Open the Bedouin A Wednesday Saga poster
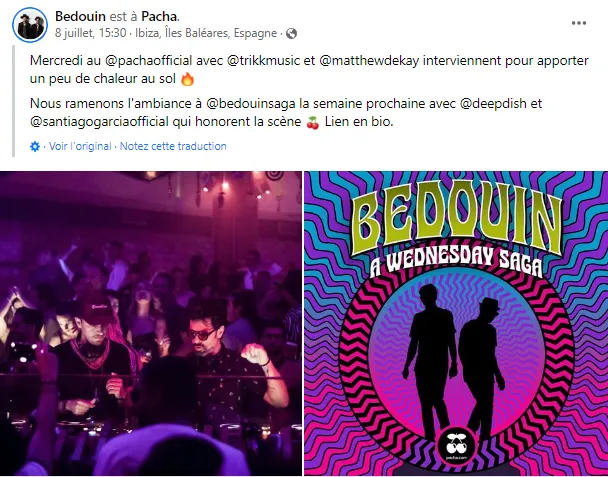The image size is (608, 477). click(456, 323)
